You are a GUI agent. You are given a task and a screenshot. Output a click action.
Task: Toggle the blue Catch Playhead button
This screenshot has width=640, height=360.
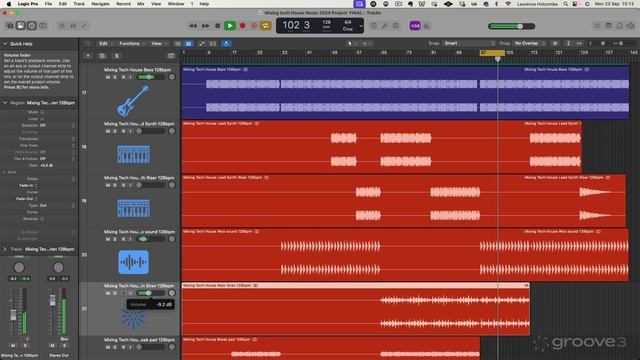point(227,43)
